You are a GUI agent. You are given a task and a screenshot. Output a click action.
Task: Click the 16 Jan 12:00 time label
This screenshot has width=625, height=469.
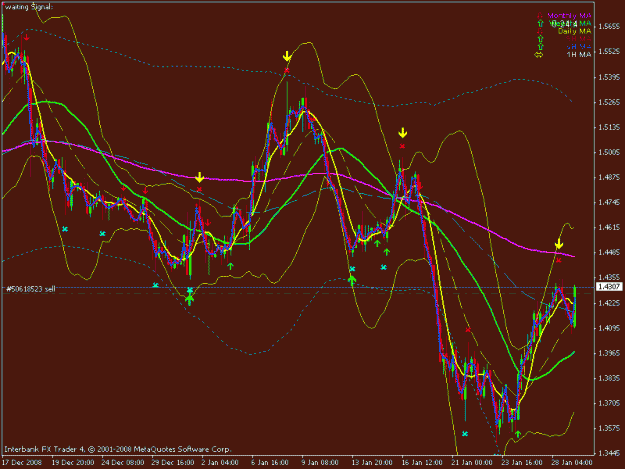(x=422, y=463)
